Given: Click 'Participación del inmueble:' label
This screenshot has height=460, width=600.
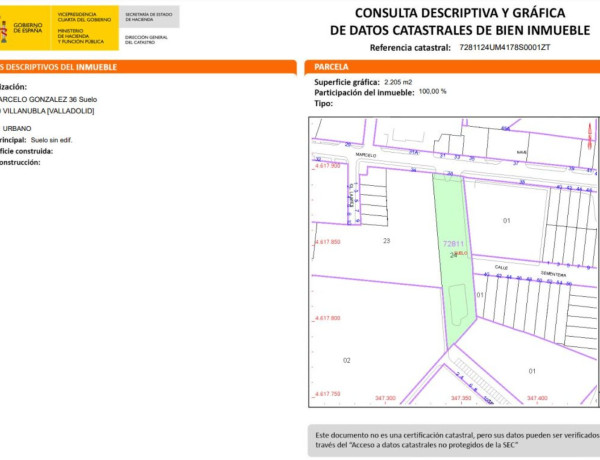Looking at the screenshot, I should [364, 93].
